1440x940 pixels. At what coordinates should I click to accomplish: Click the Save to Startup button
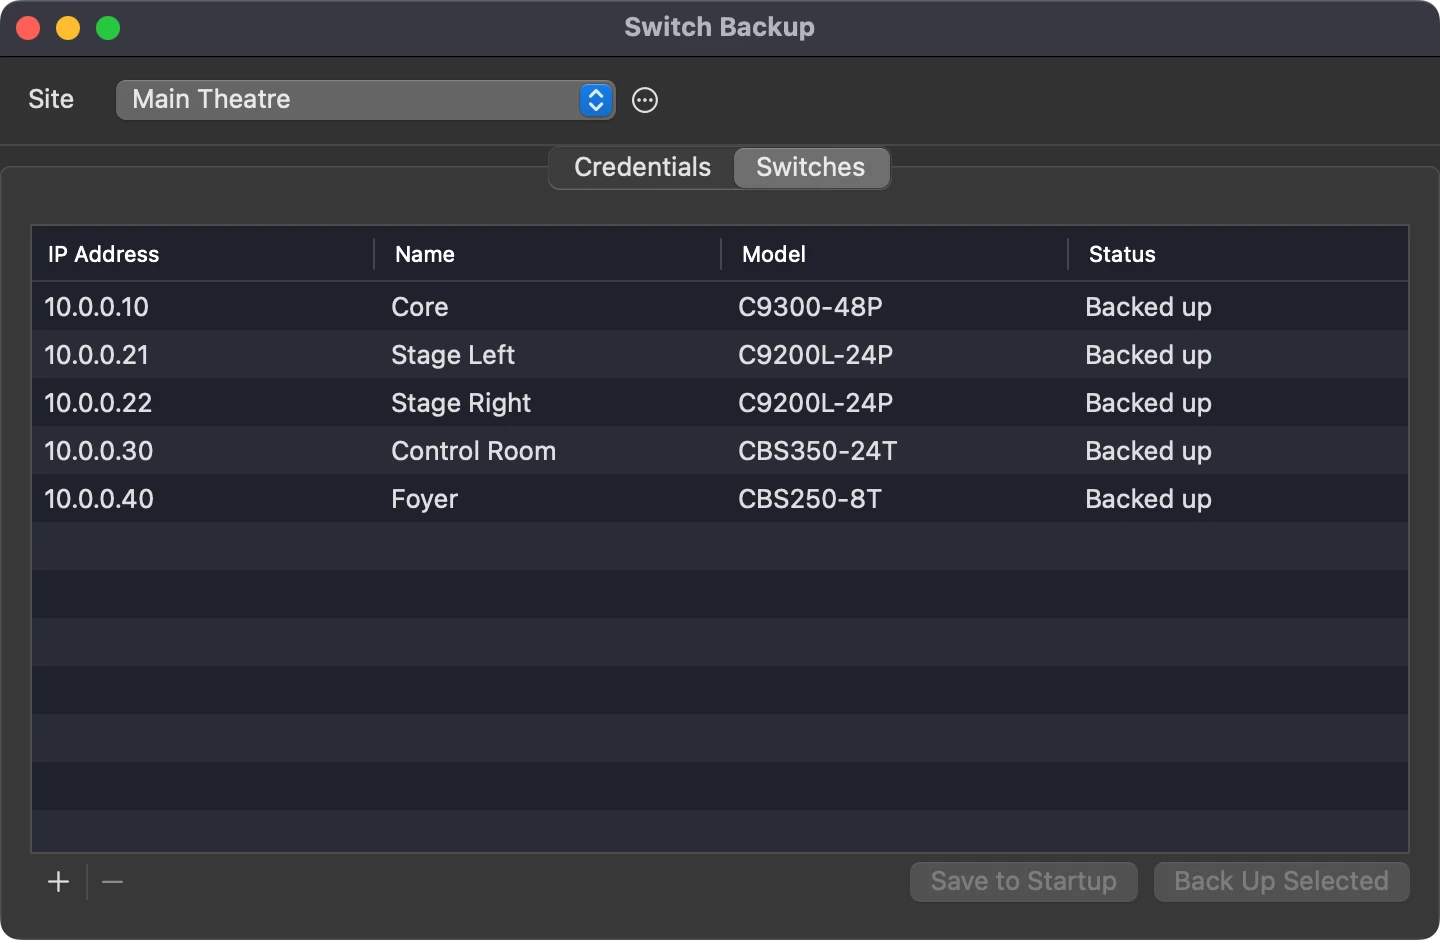(1024, 881)
